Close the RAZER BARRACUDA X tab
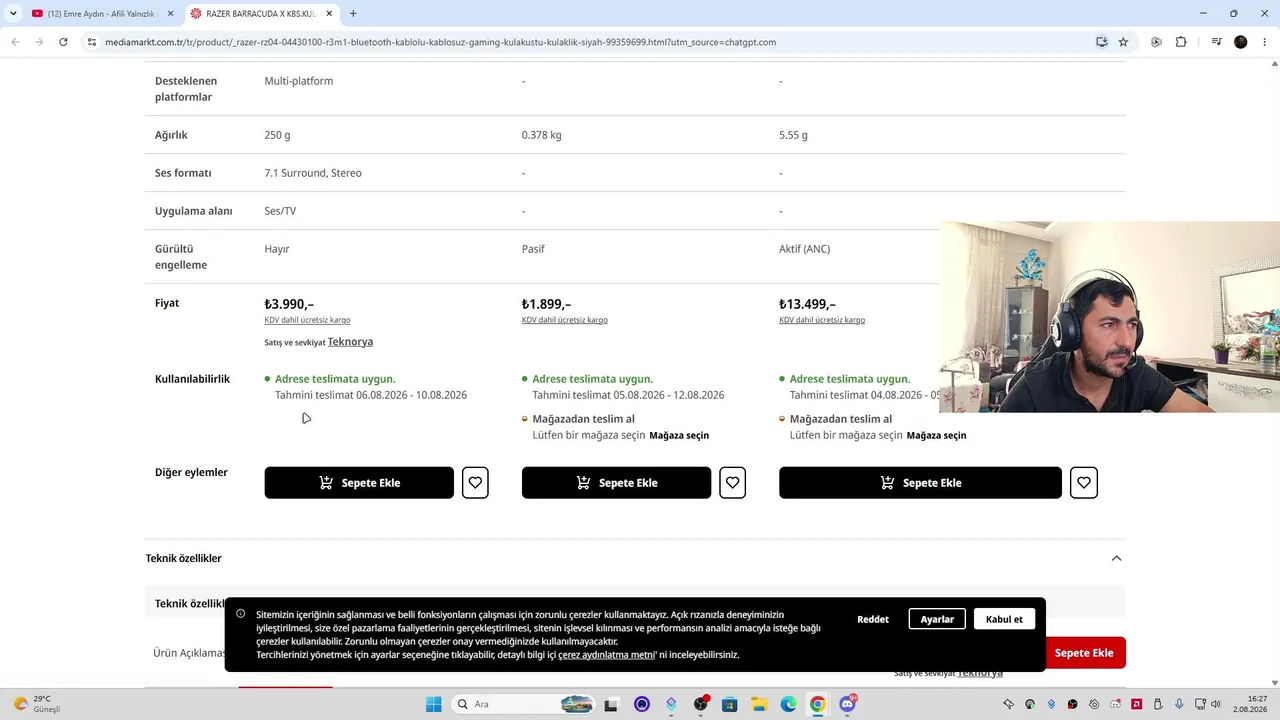The width and height of the screenshot is (1280, 720). point(328,14)
